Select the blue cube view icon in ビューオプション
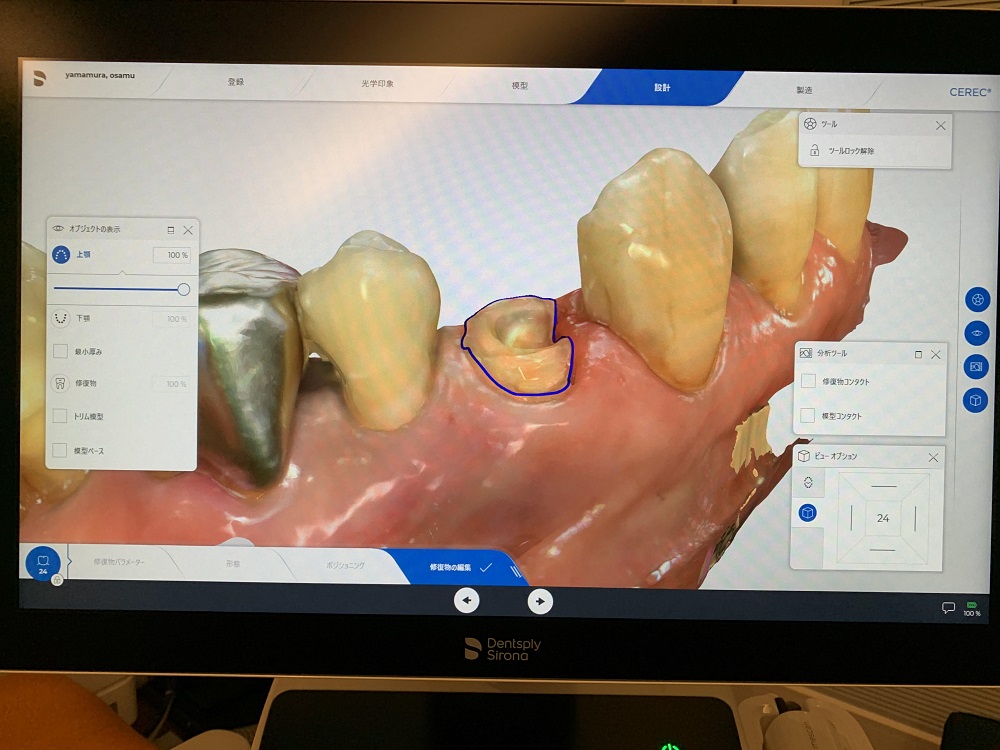1000x750 pixels. click(x=807, y=513)
